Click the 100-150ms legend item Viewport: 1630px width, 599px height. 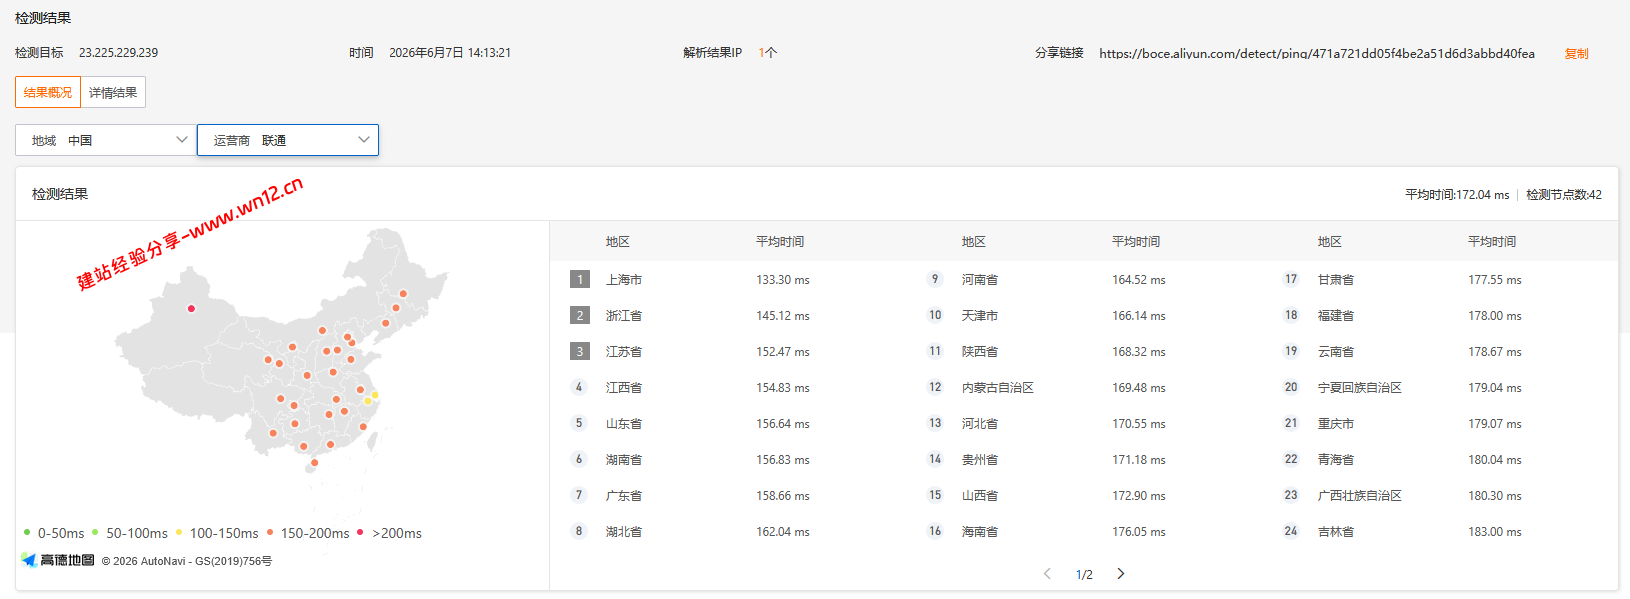pos(217,533)
